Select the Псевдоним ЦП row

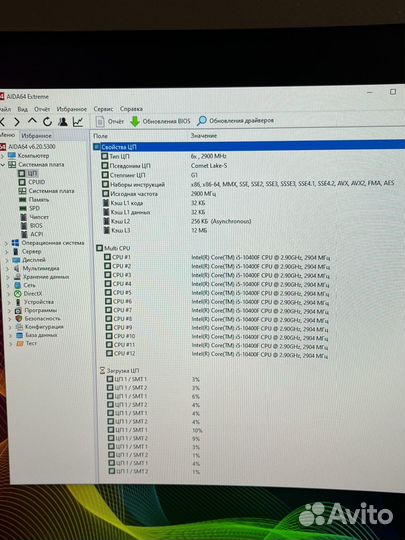pos(130,166)
